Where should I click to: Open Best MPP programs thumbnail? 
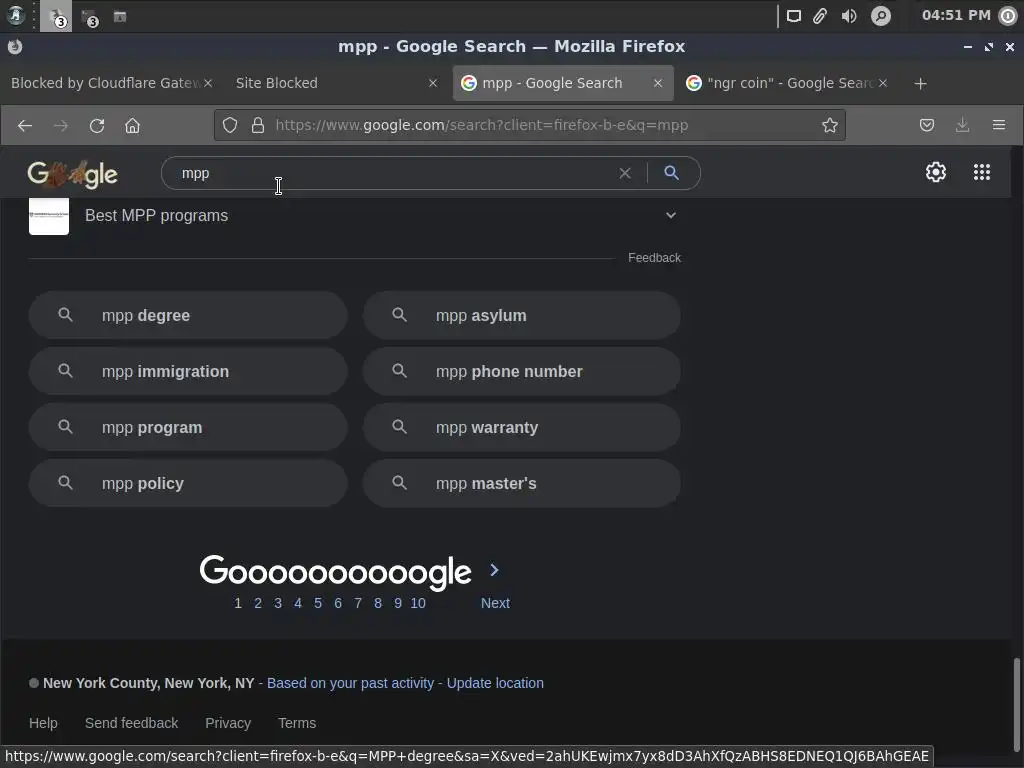pos(49,216)
